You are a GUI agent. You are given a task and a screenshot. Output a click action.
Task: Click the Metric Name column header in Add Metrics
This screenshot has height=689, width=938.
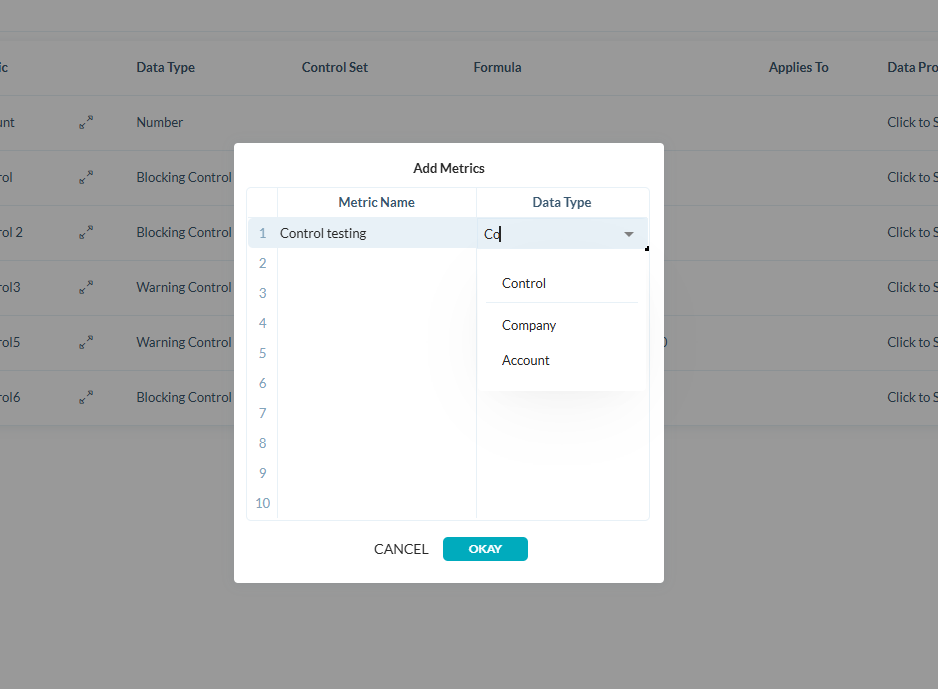376,202
